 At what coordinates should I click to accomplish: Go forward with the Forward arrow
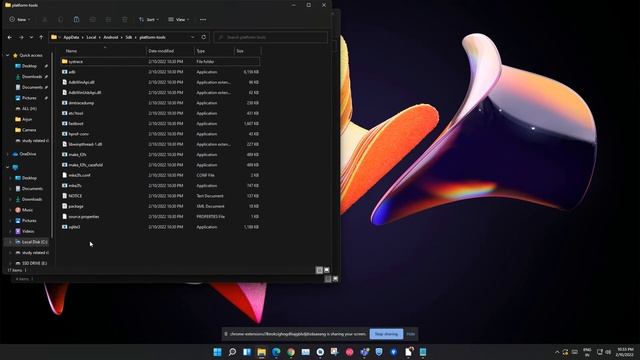pyautogui.click(x=21, y=37)
